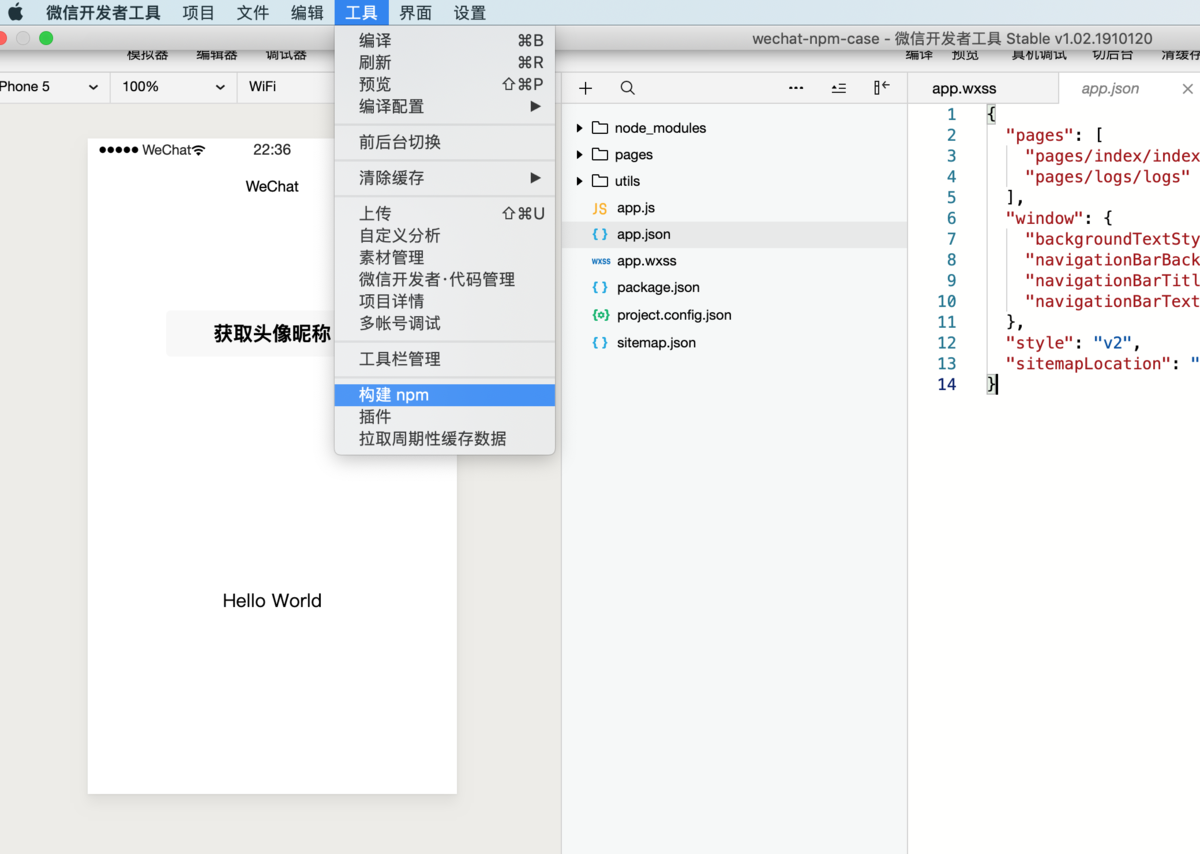
Task: Expand the node_modules folder arrow
Action: (579, 128)
